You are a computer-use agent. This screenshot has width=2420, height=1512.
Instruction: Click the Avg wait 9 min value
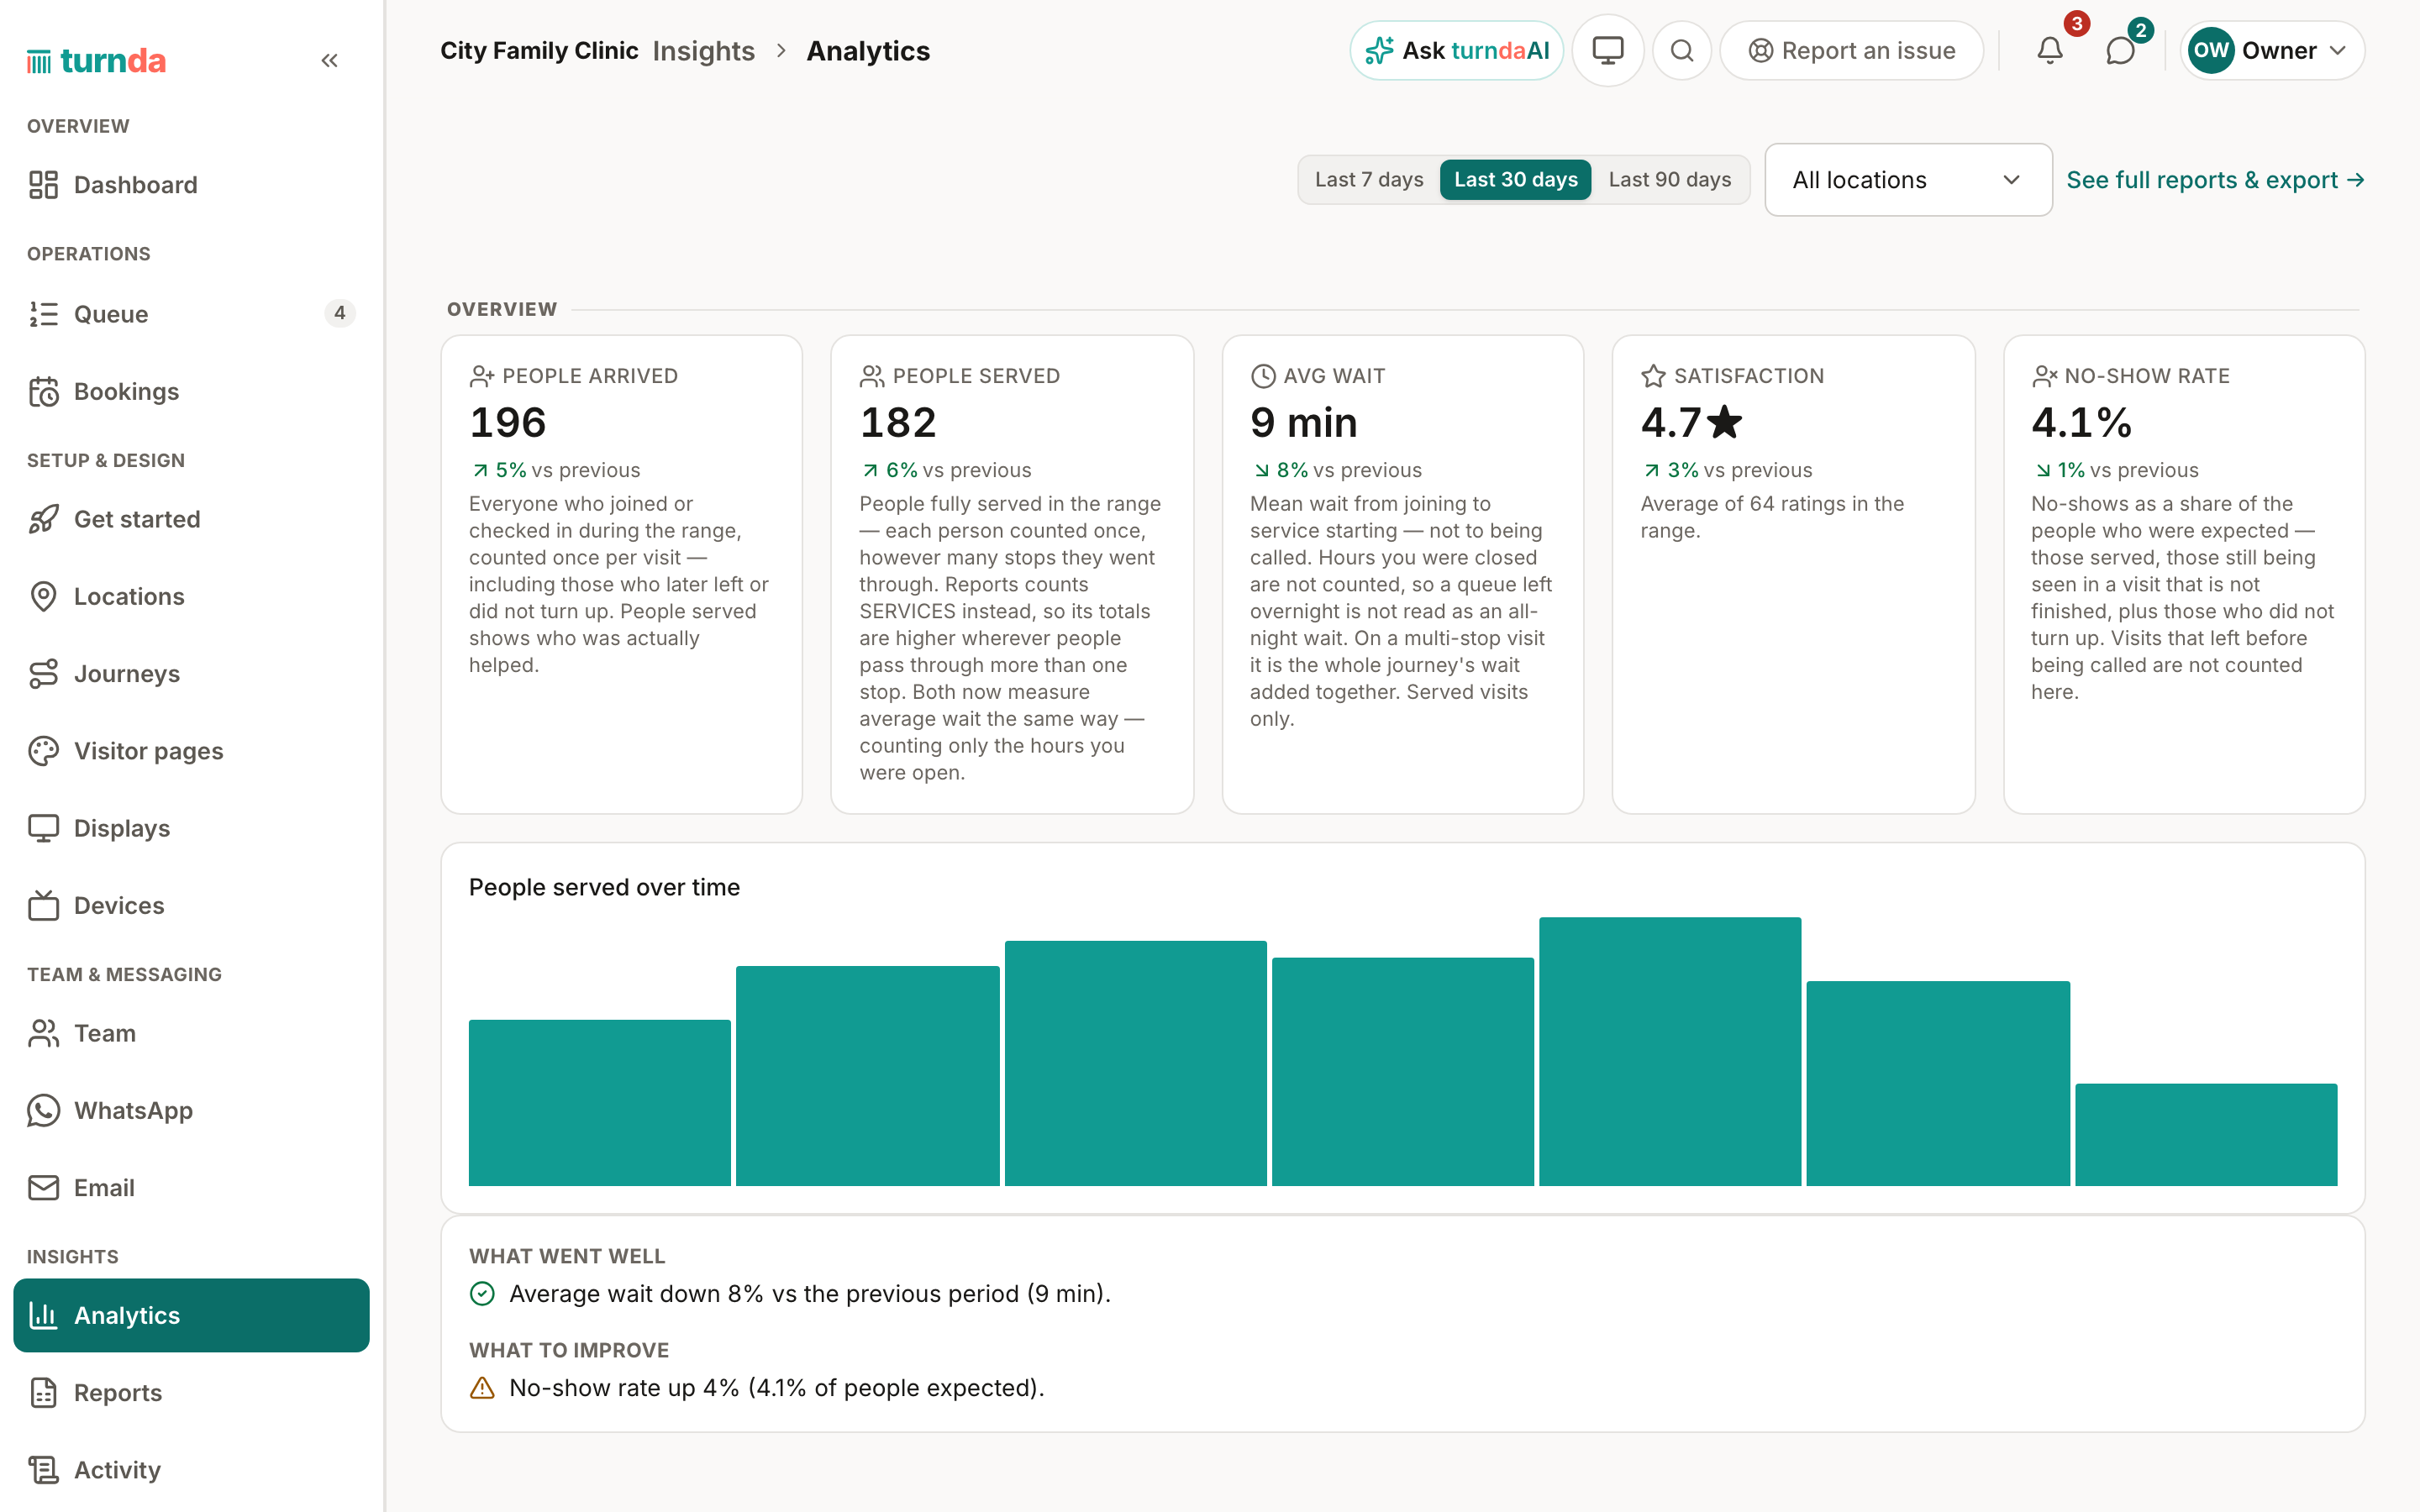[x=1303, y=423]
